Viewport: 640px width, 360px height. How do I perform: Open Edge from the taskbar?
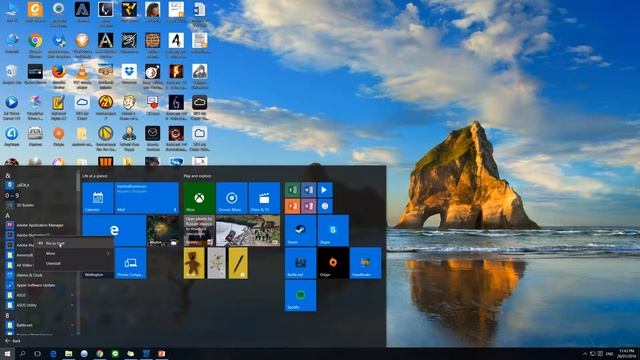[53, 354]
